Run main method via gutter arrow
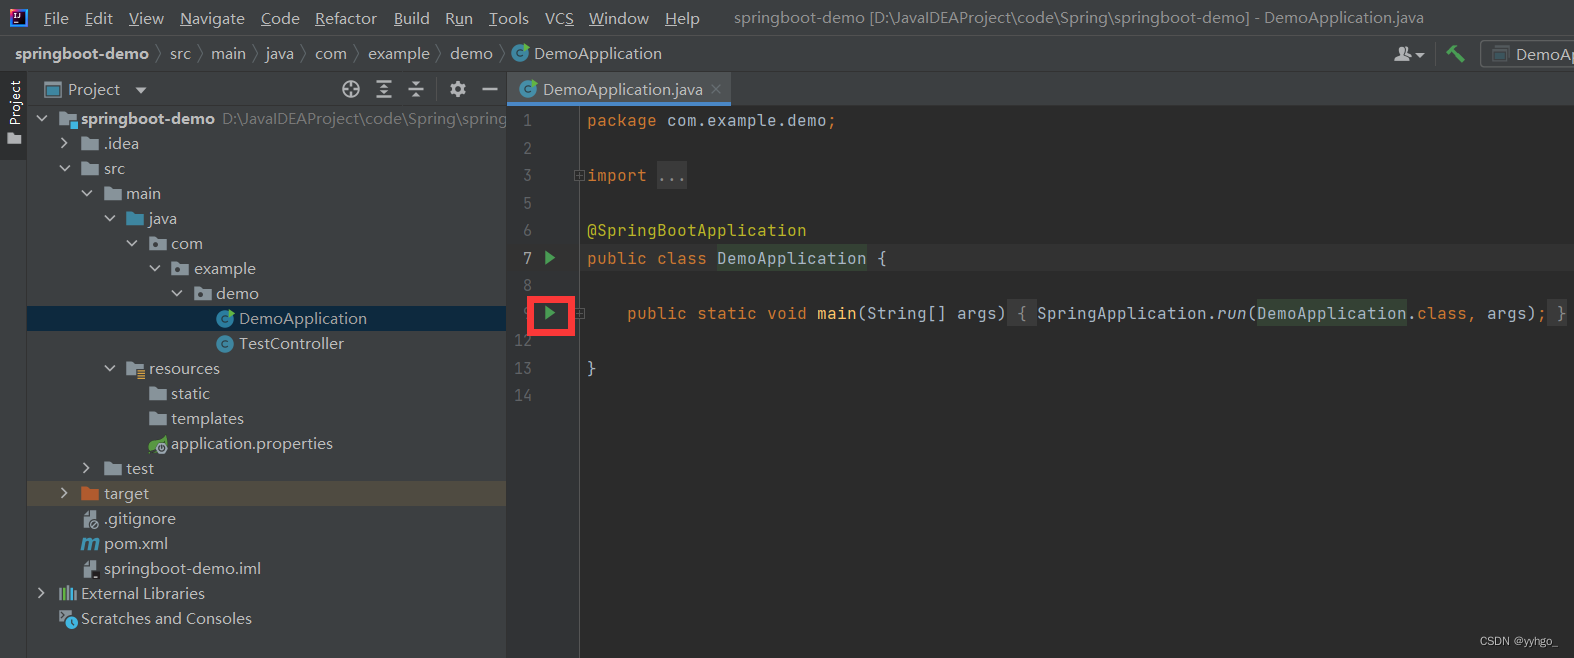This screenshot has height=658, width=1574. 550,313
